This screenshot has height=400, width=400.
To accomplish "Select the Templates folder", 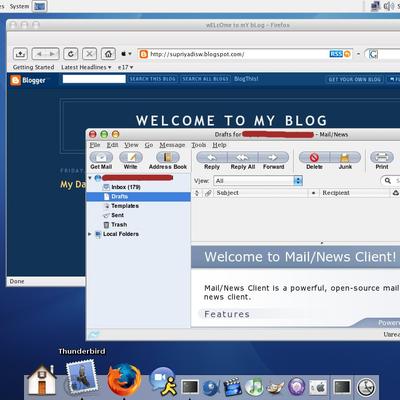I will click(138, 206).
